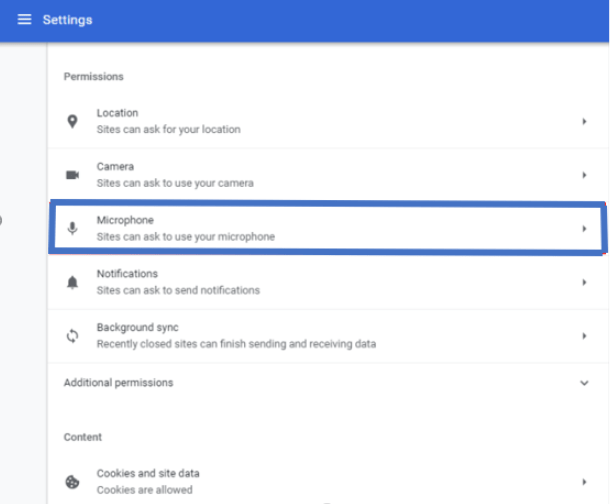Image resolution: width=610 pixels, height=504 pixels.
Task: Click the Location pin icon
Action: (72, 121)
